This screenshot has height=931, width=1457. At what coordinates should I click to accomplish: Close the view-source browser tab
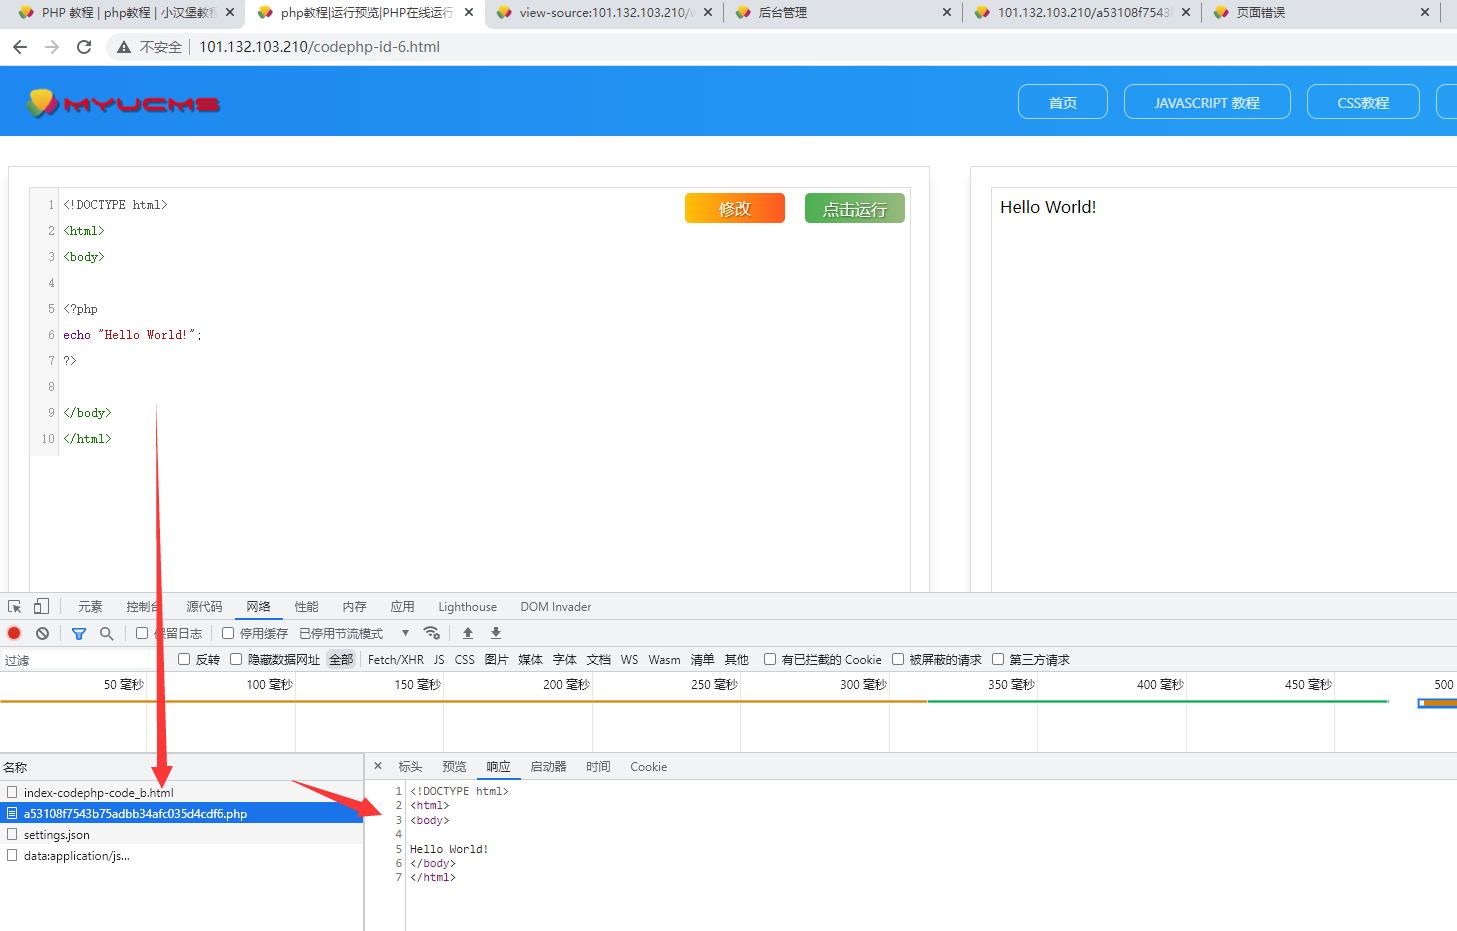(708, 12)
